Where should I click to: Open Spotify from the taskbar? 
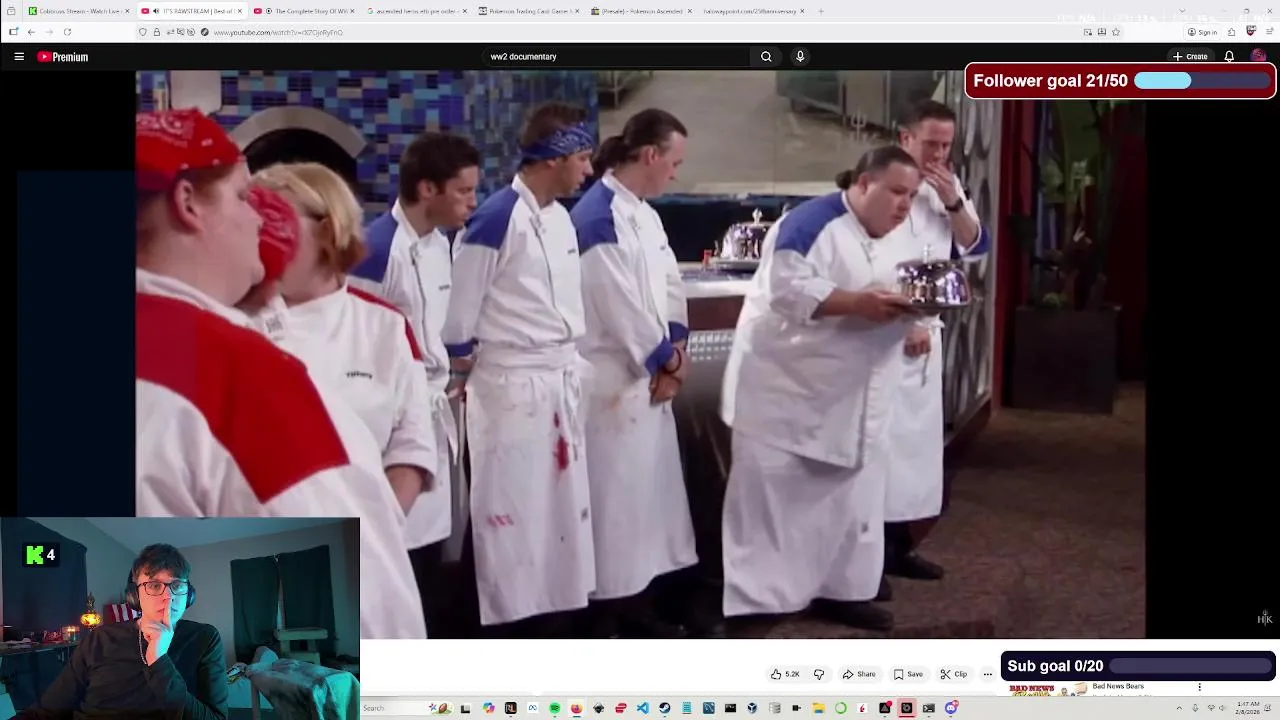[x=555, y=708]
